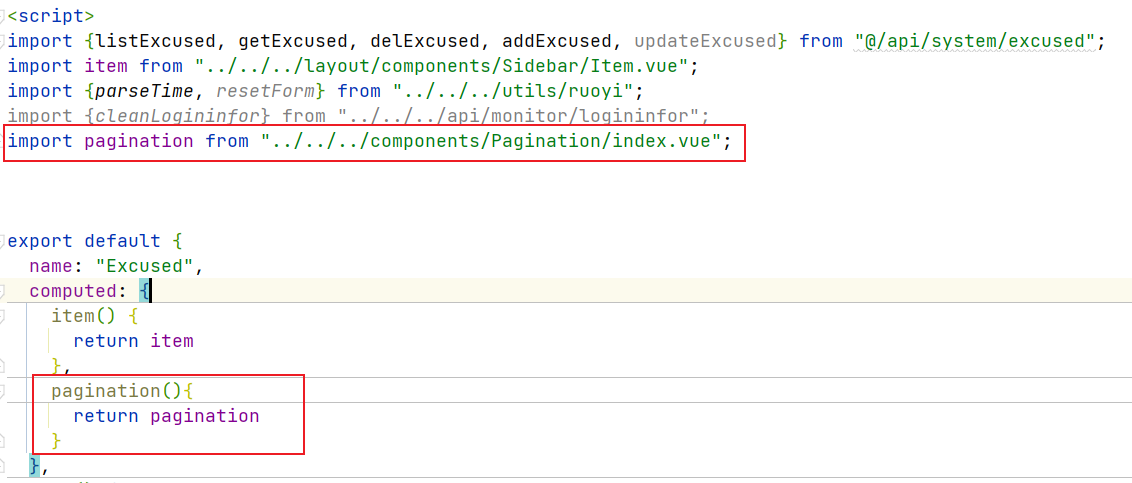Click addExcused in the import list
Image resolution: width=1132 pixels, height=483 pixels.
(x=557, y=41)
